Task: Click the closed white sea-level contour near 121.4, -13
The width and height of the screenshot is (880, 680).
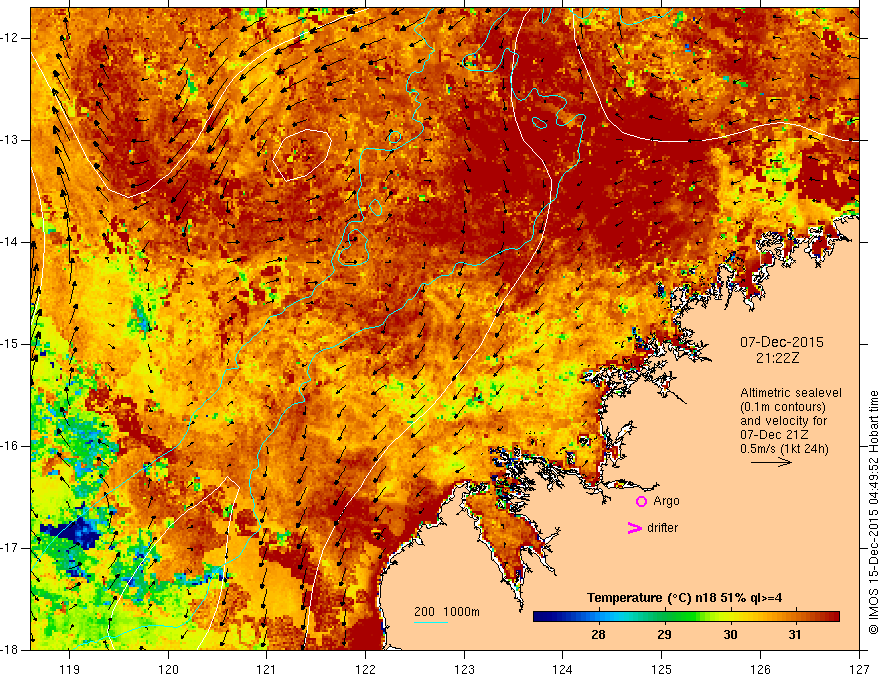Action: click(302, 155)
